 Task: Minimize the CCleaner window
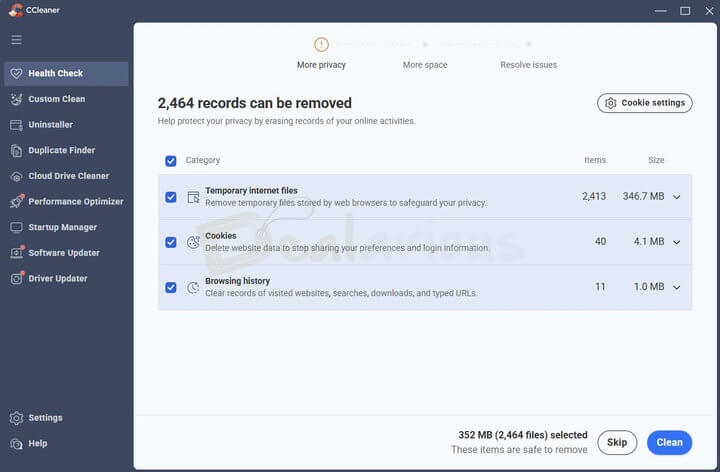coord(661,11)
